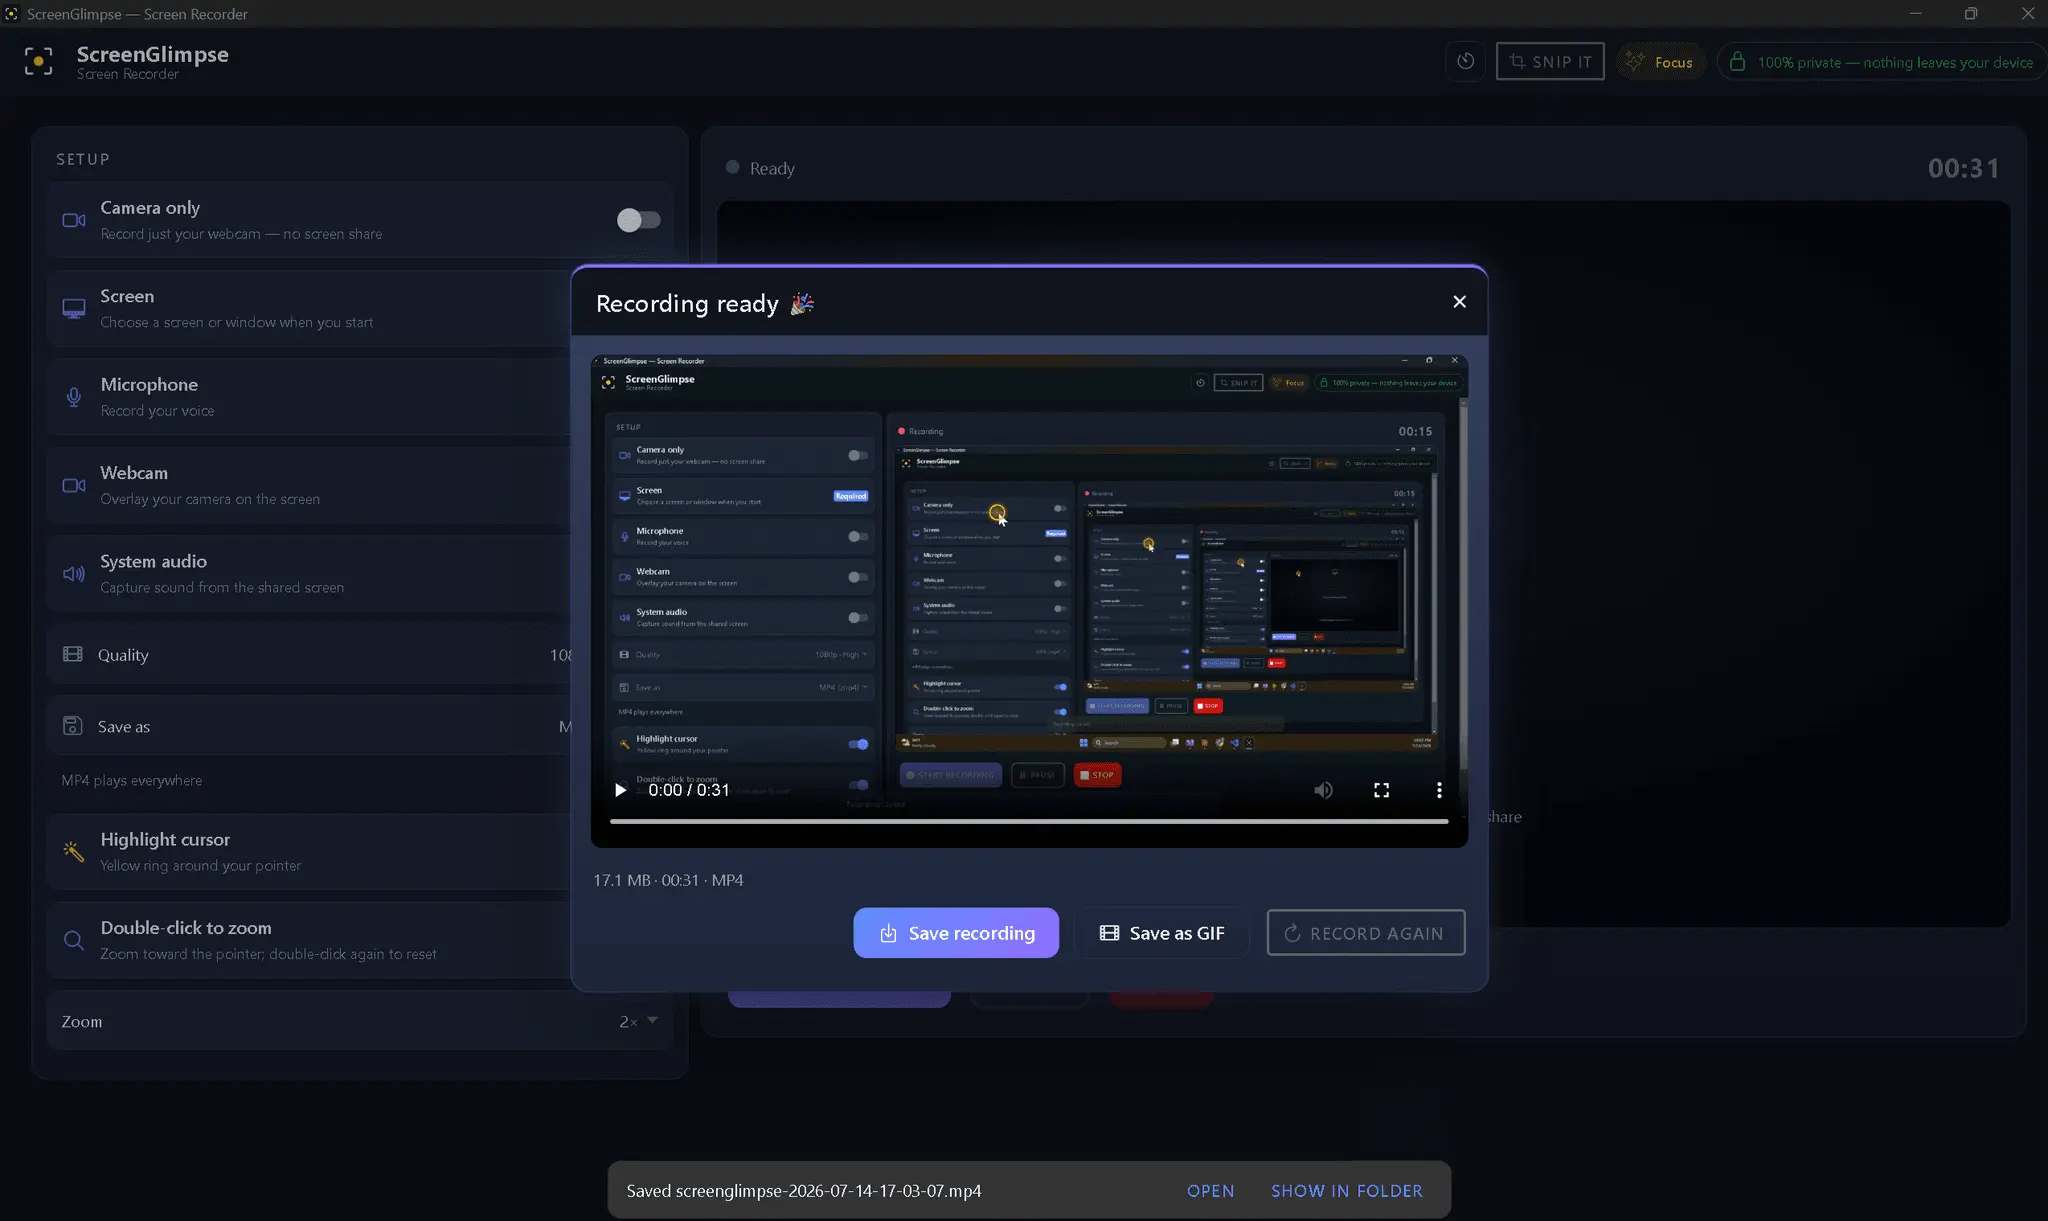Mute the video preview volume
2048x1221 pixels.
(1323, 790)
